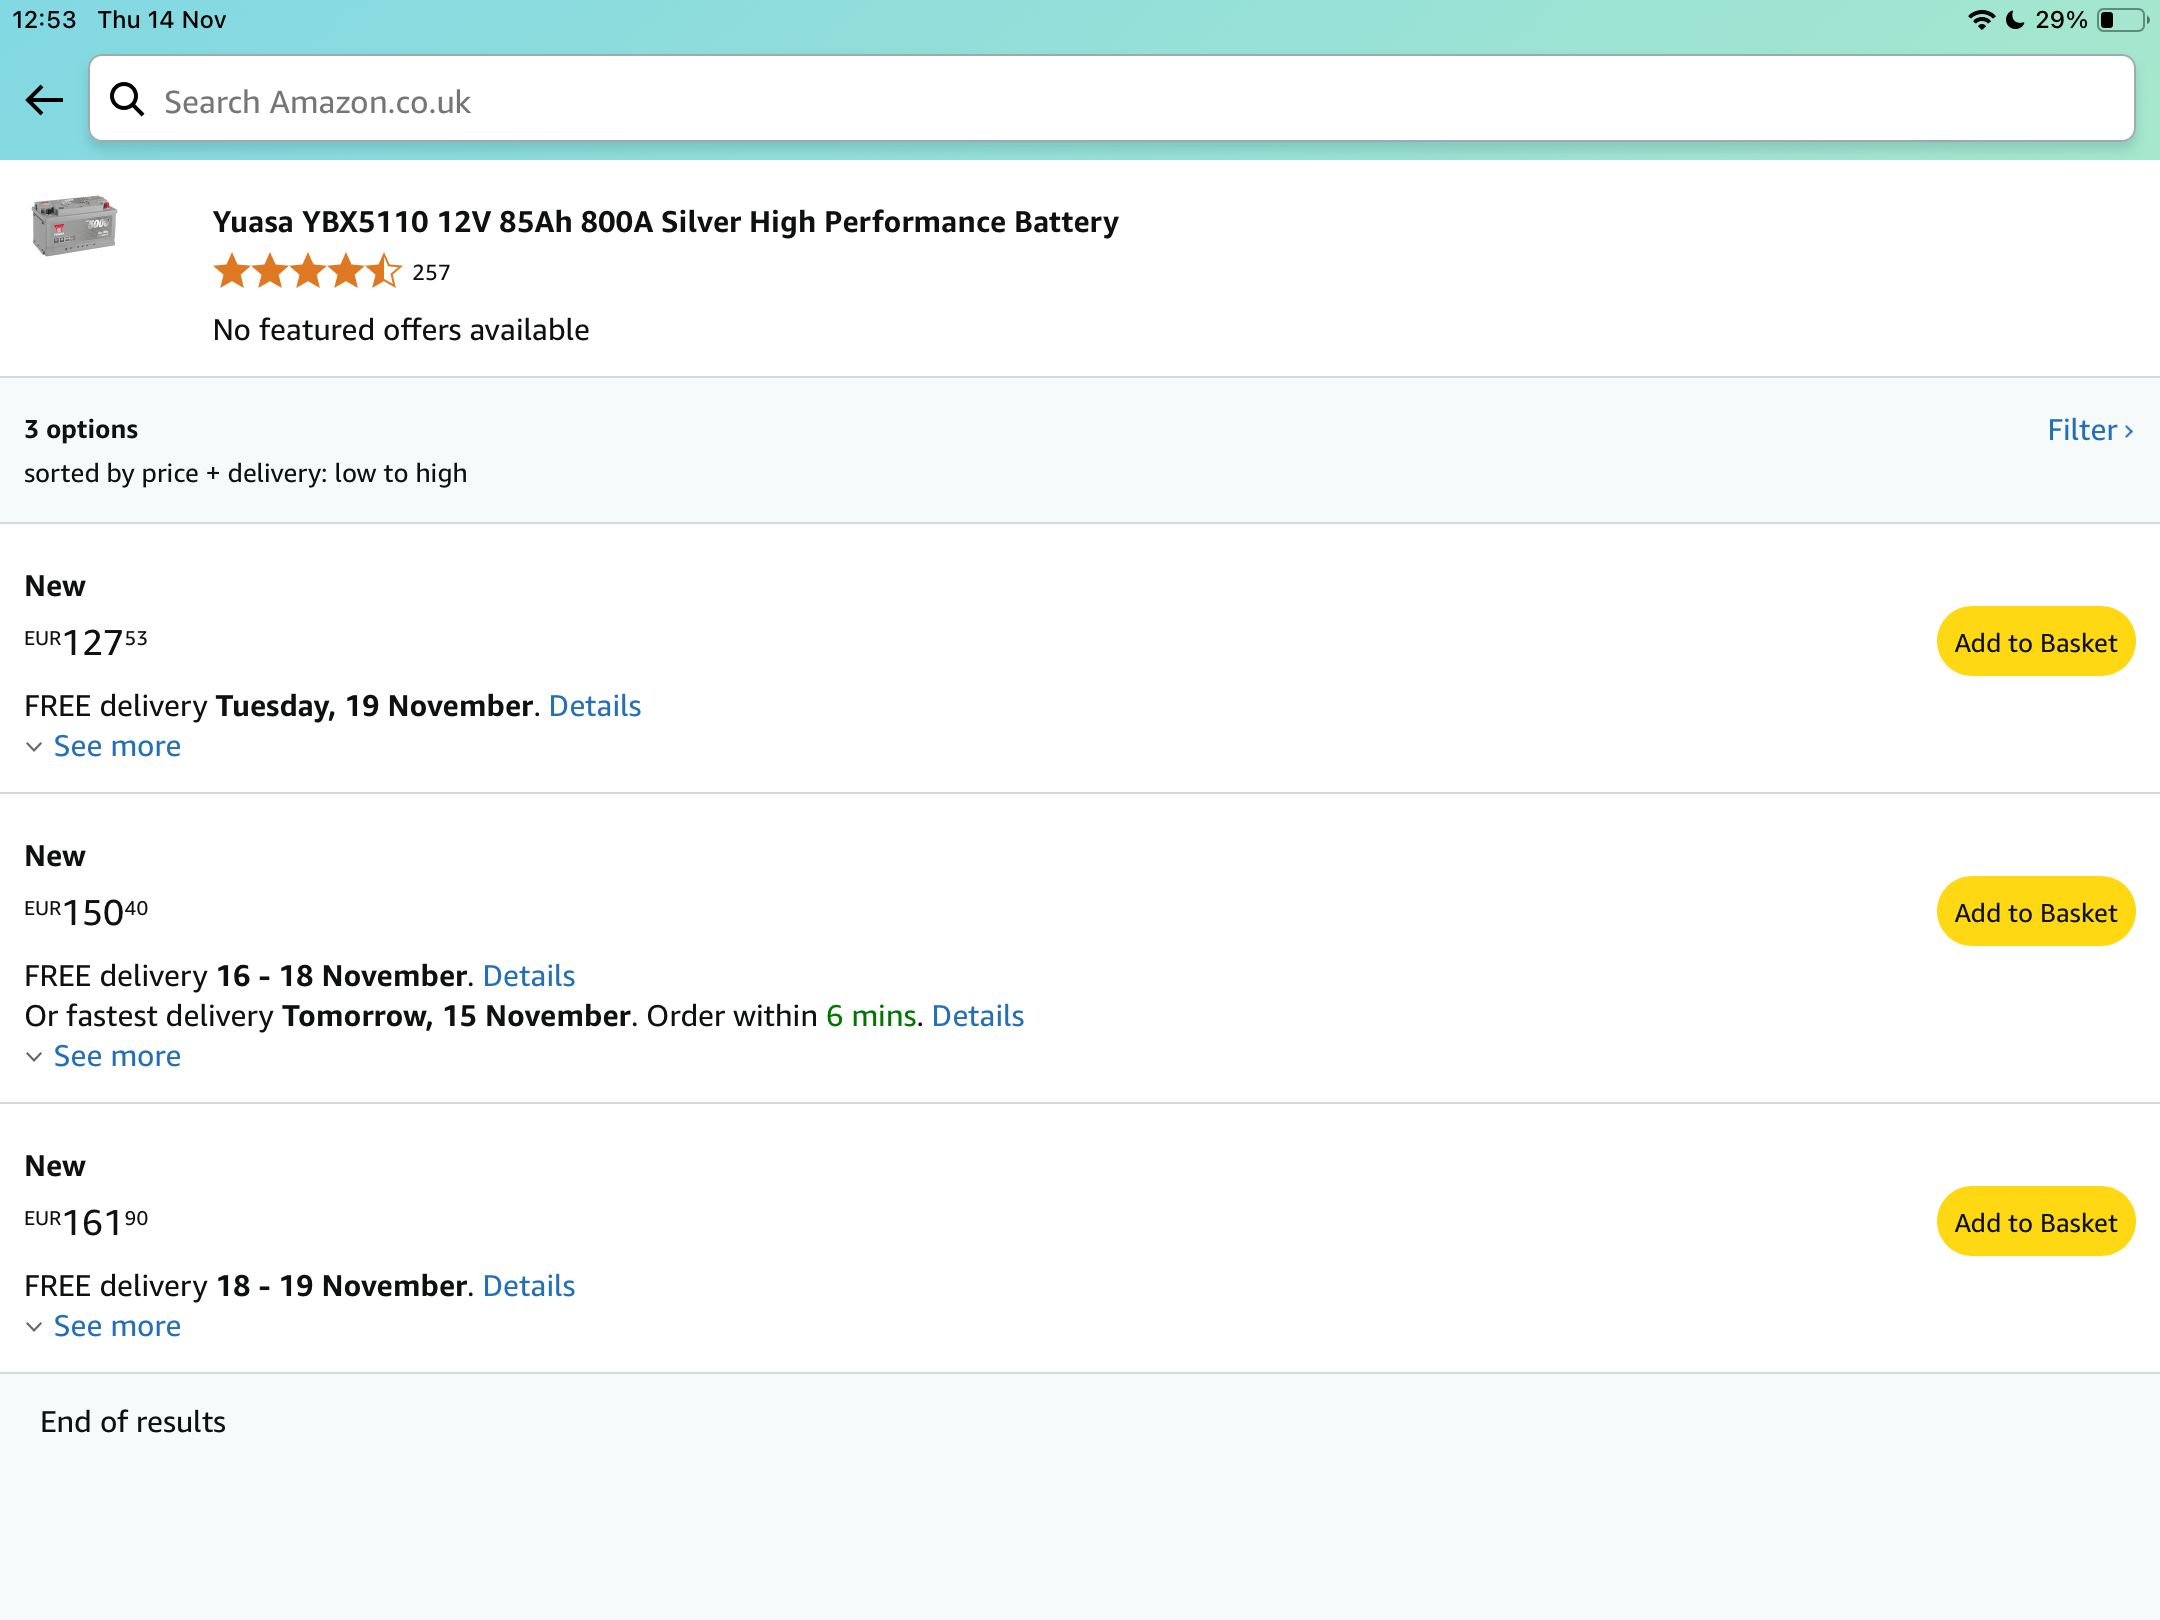
Task: Select the EUR 150.40 price
Action: (x=86, y=911)
